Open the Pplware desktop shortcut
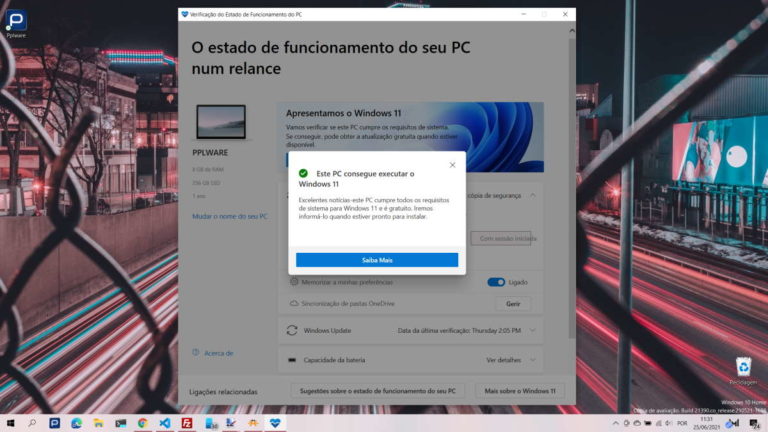Viewport: 768px width, 432px height. tap(16, 22)
